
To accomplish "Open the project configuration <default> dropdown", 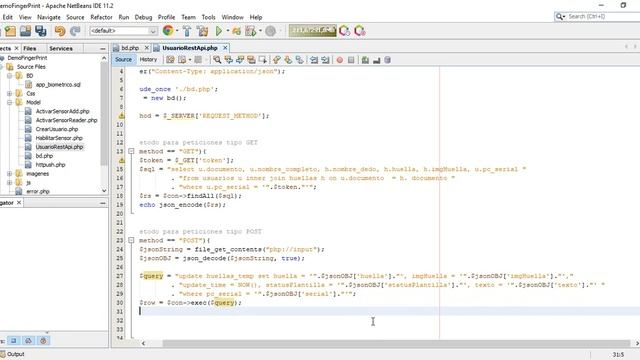I will pos(124,31).
